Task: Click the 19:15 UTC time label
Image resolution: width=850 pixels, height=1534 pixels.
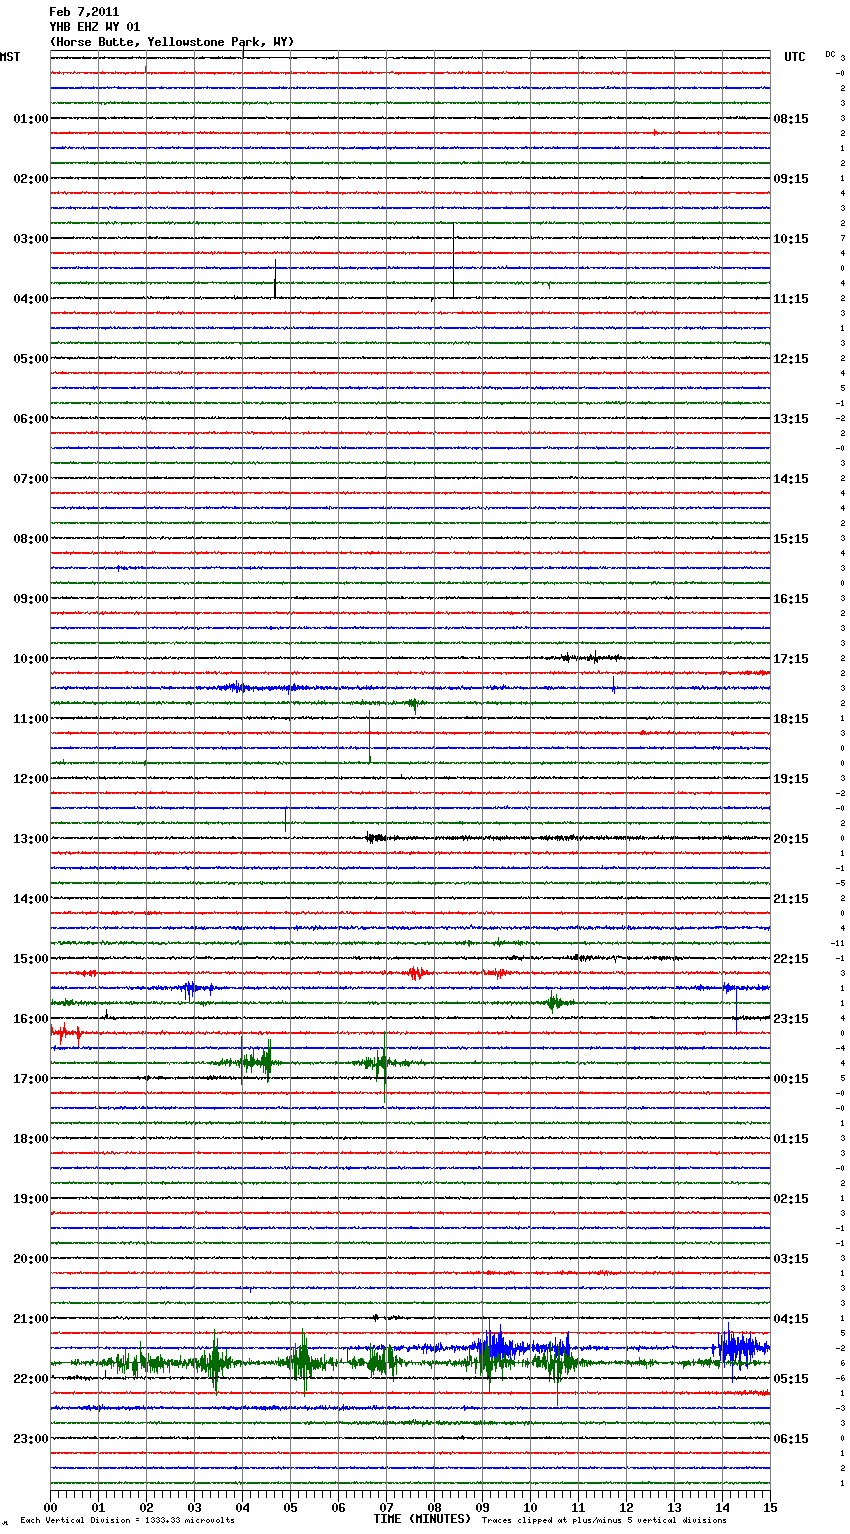Action: pos(791,779)
